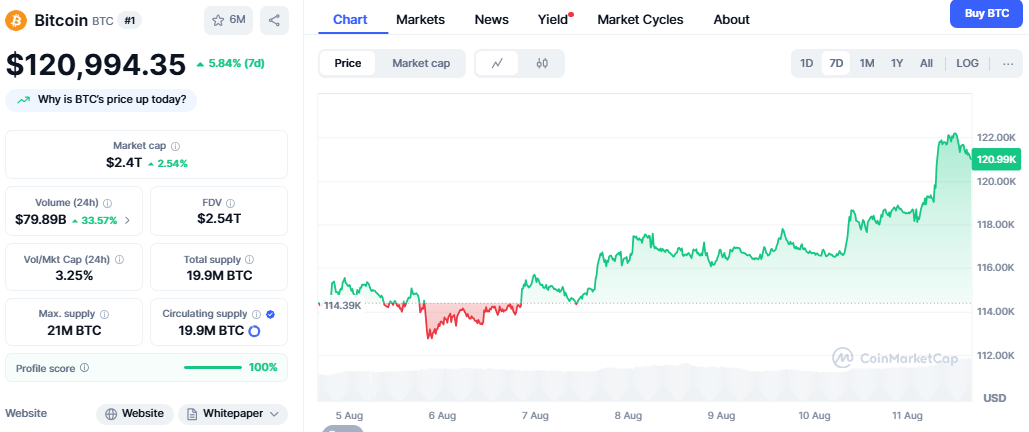Click the 10 Aug date on the axis
This screenshot has height=432, width=1029.
[814, 416]
